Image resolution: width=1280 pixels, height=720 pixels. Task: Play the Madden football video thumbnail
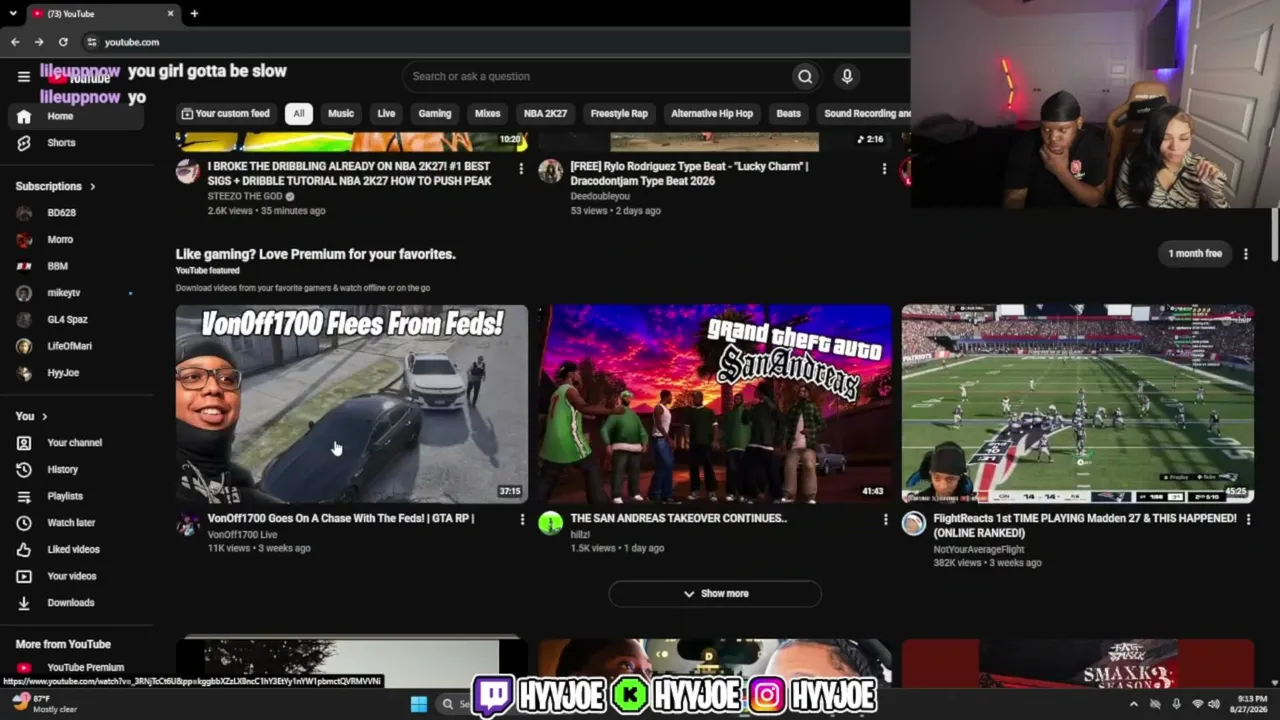pyautogui.click(x=1078, y=404)
